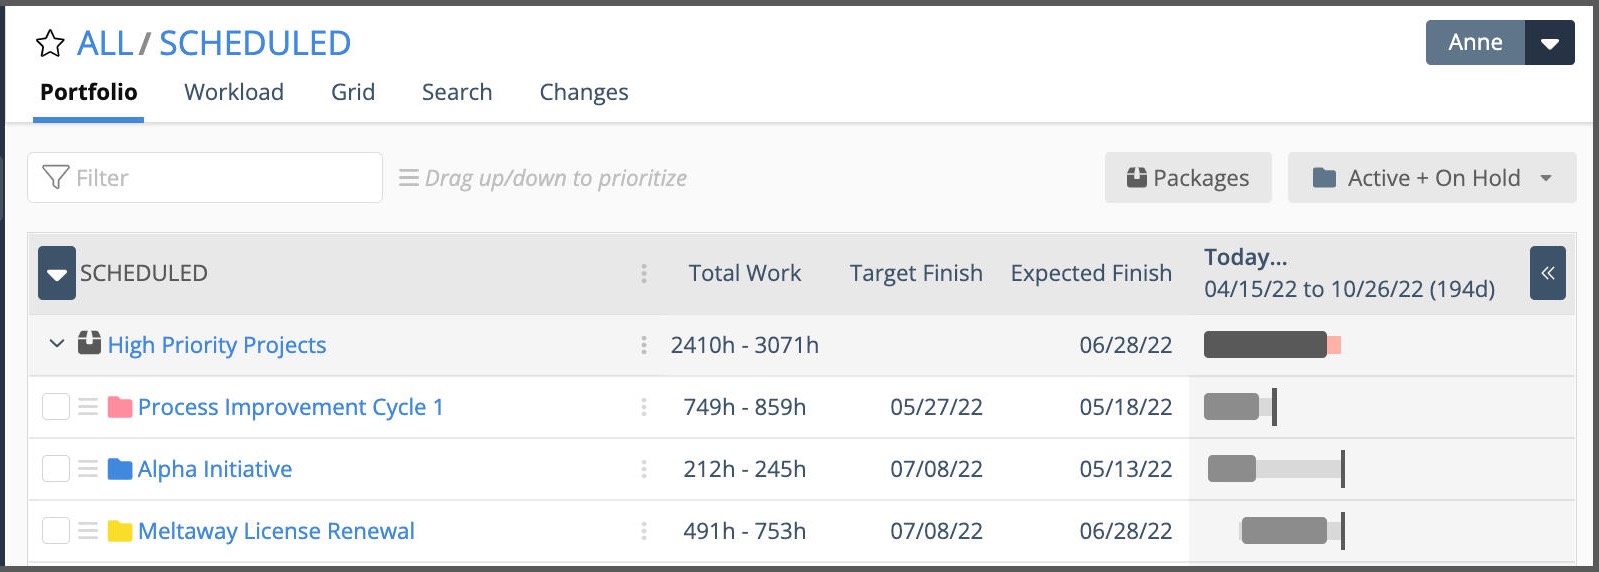Collapse the High Priority Projects group
The width and height of the screenshot is (1599, 572).
click(x=57, y=344)
